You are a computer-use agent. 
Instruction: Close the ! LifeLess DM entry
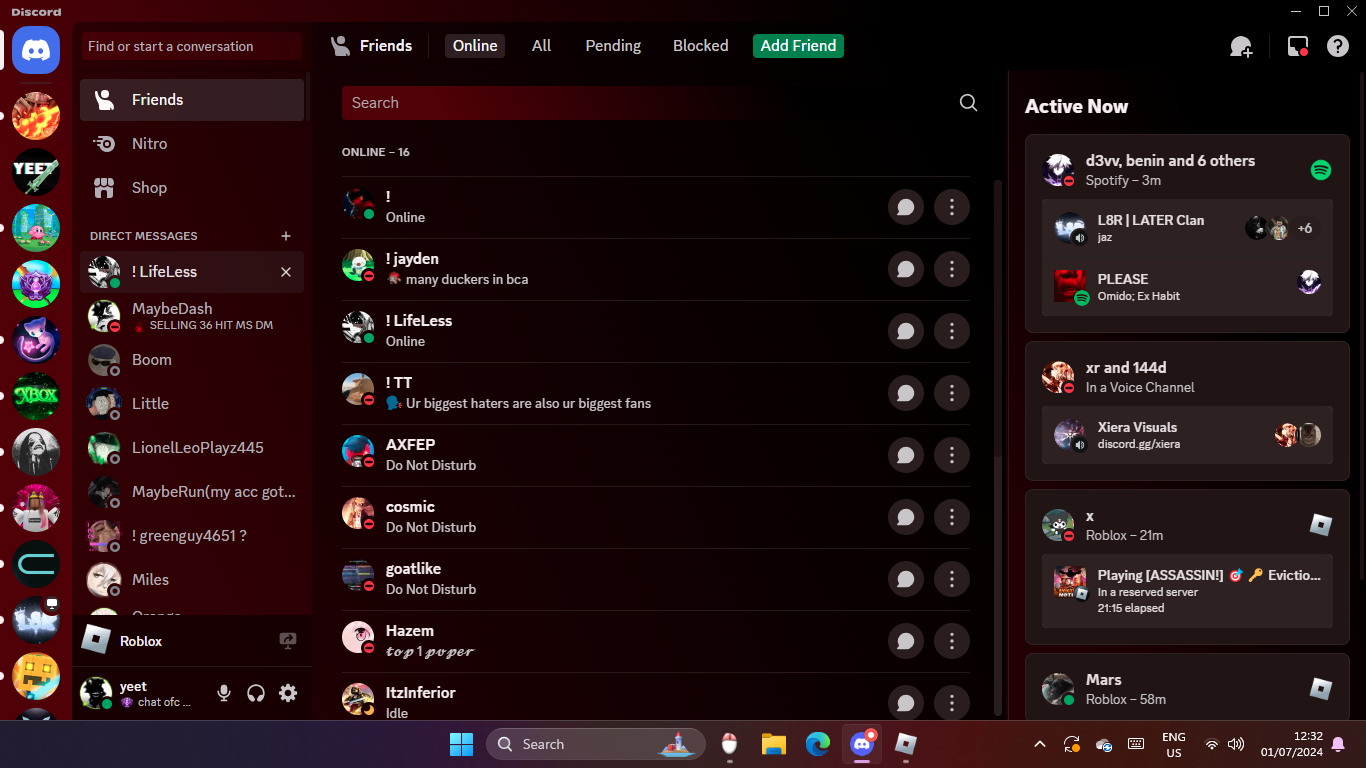tap(286, 272)
